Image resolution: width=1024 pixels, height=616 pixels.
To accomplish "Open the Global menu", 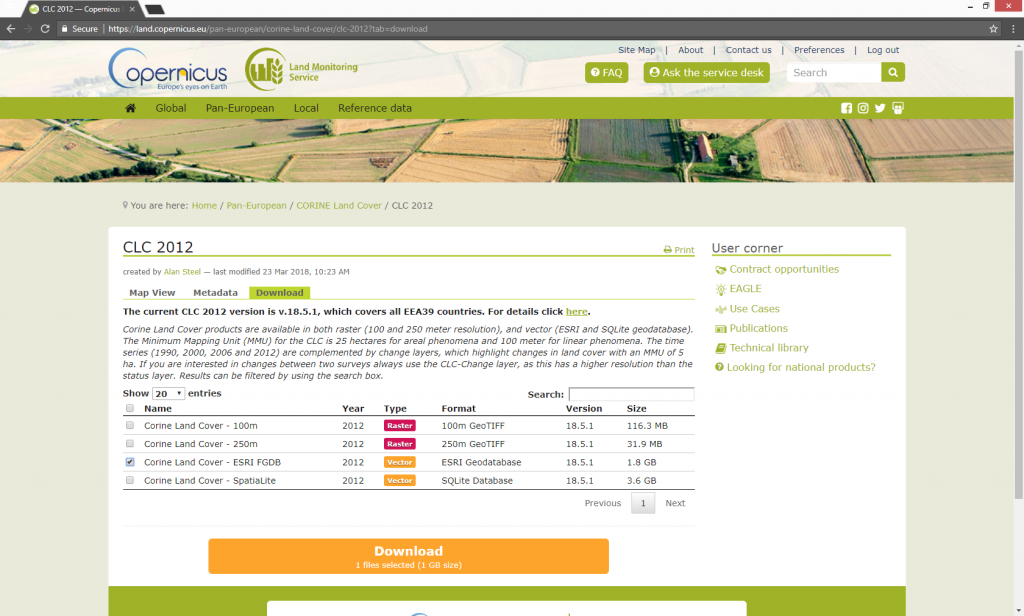I will 170,108.
